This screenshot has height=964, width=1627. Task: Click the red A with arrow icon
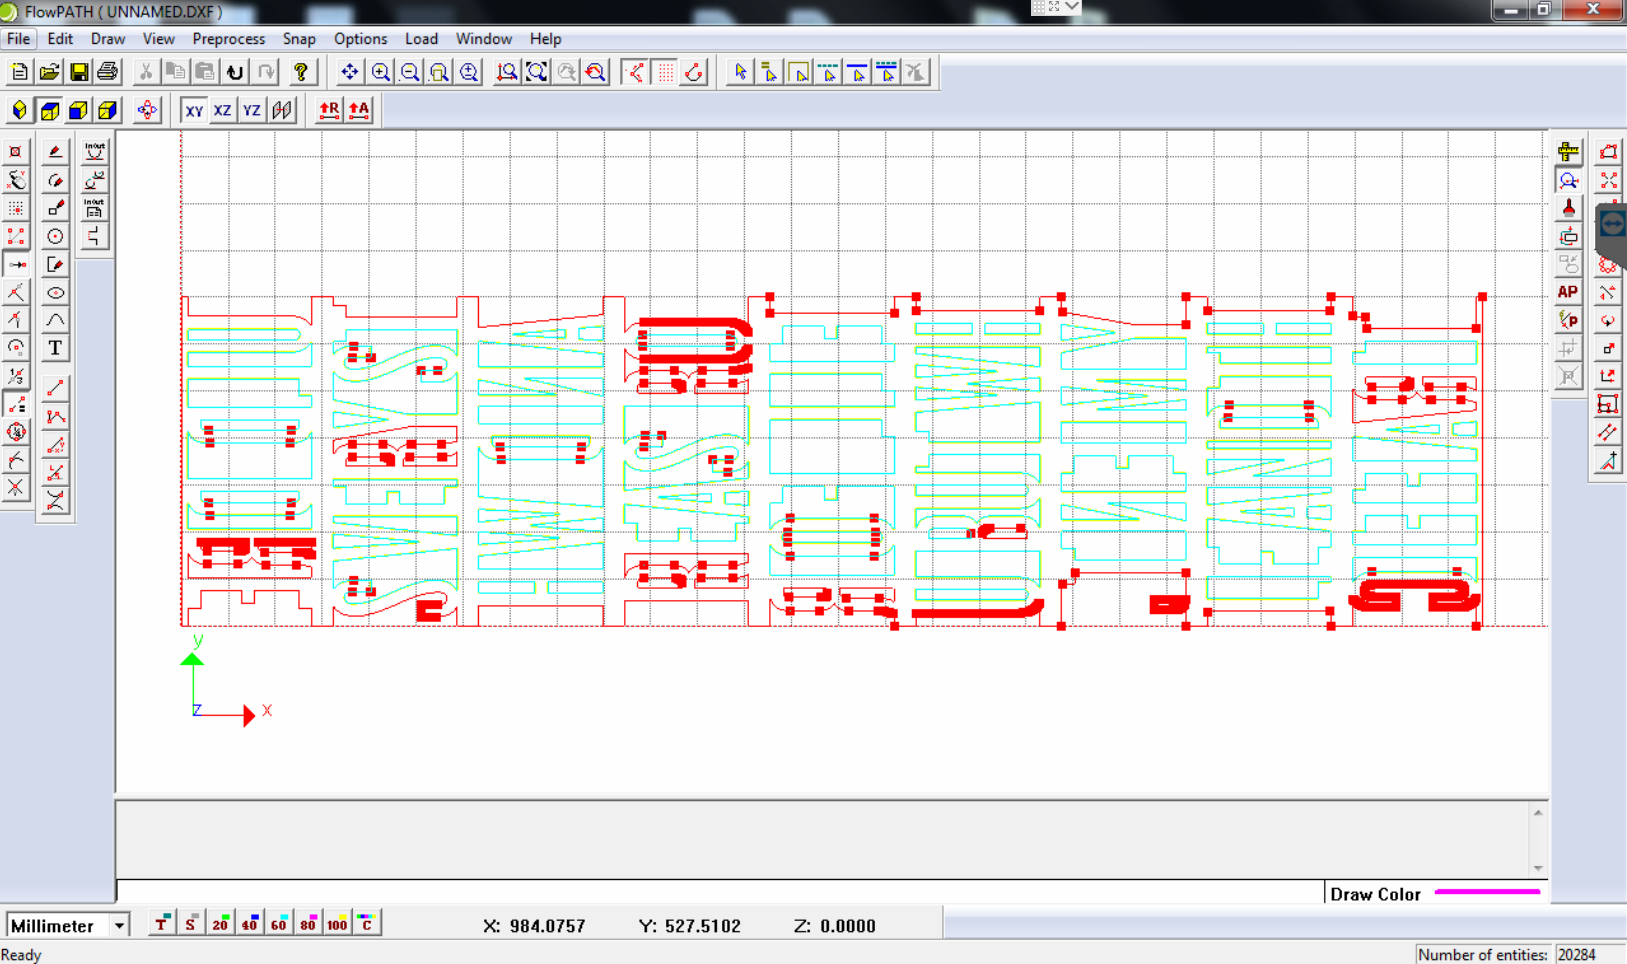(x=358, y=110)
